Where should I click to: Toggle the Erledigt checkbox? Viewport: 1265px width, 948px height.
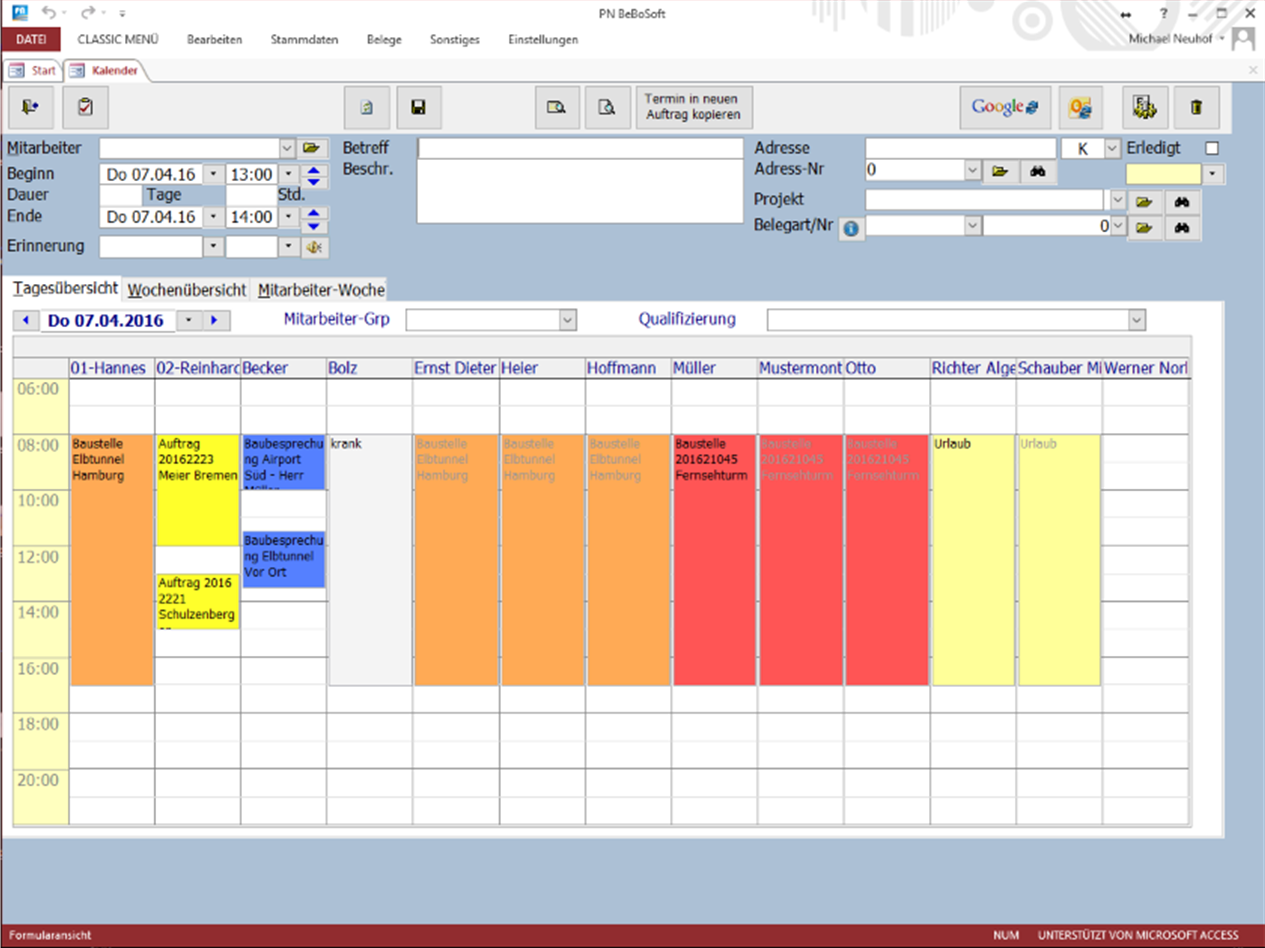1212,148
